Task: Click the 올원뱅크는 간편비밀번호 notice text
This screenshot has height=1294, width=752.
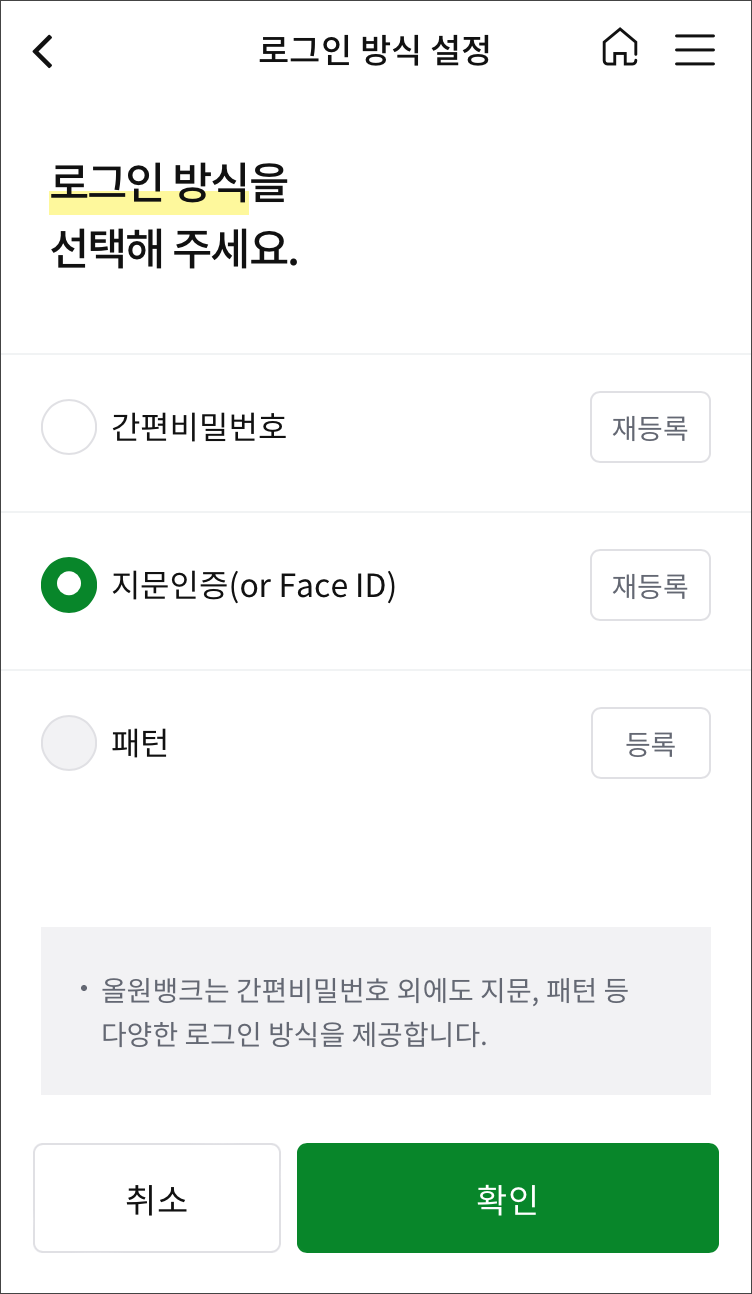Action: (x=365, y=991)
